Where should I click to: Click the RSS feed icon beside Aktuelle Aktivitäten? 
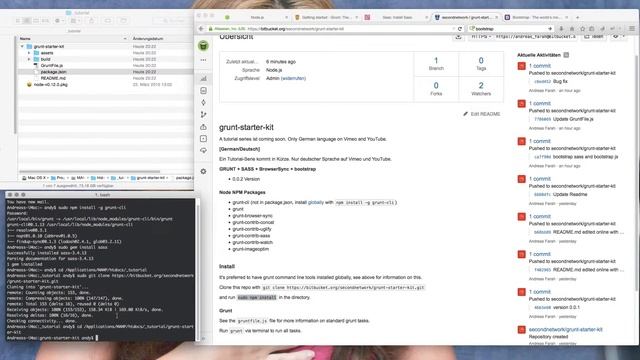click(566, 55)
